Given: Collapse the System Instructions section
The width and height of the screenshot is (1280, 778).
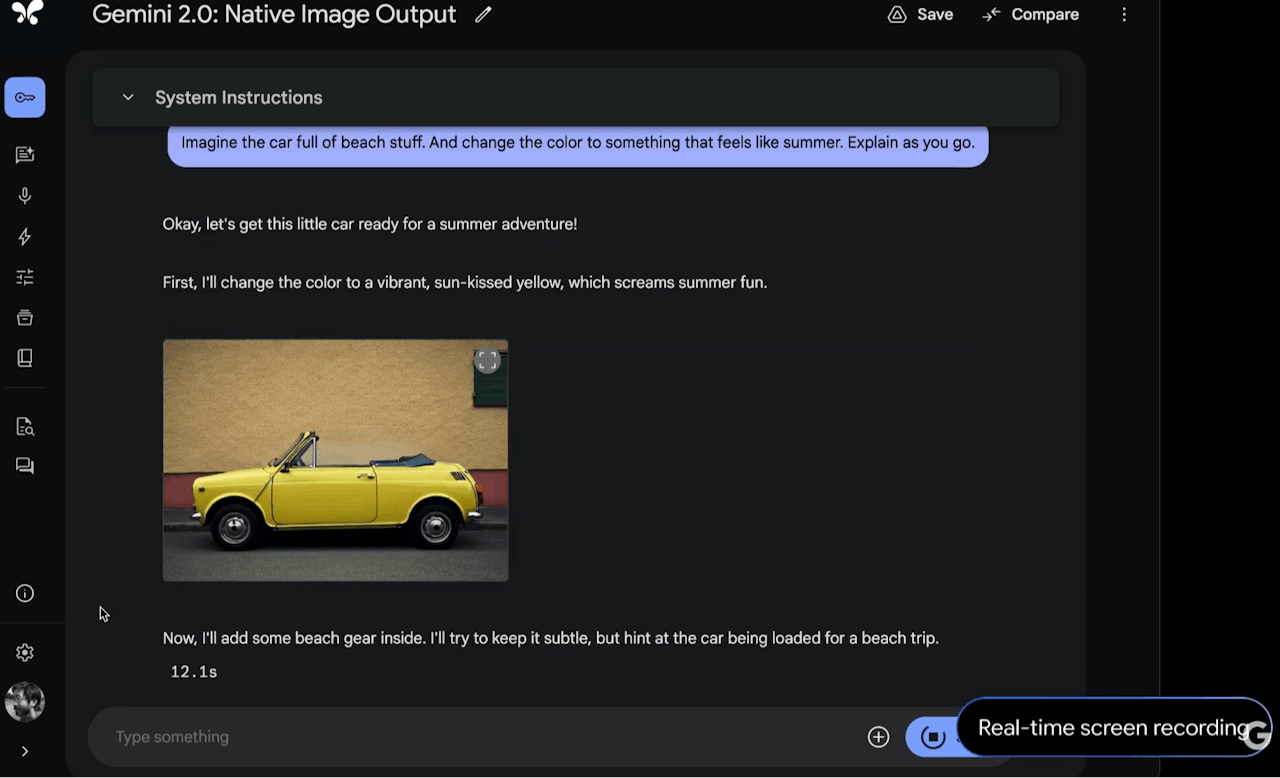Looking at the screenshot, I should tap(128, 98).
